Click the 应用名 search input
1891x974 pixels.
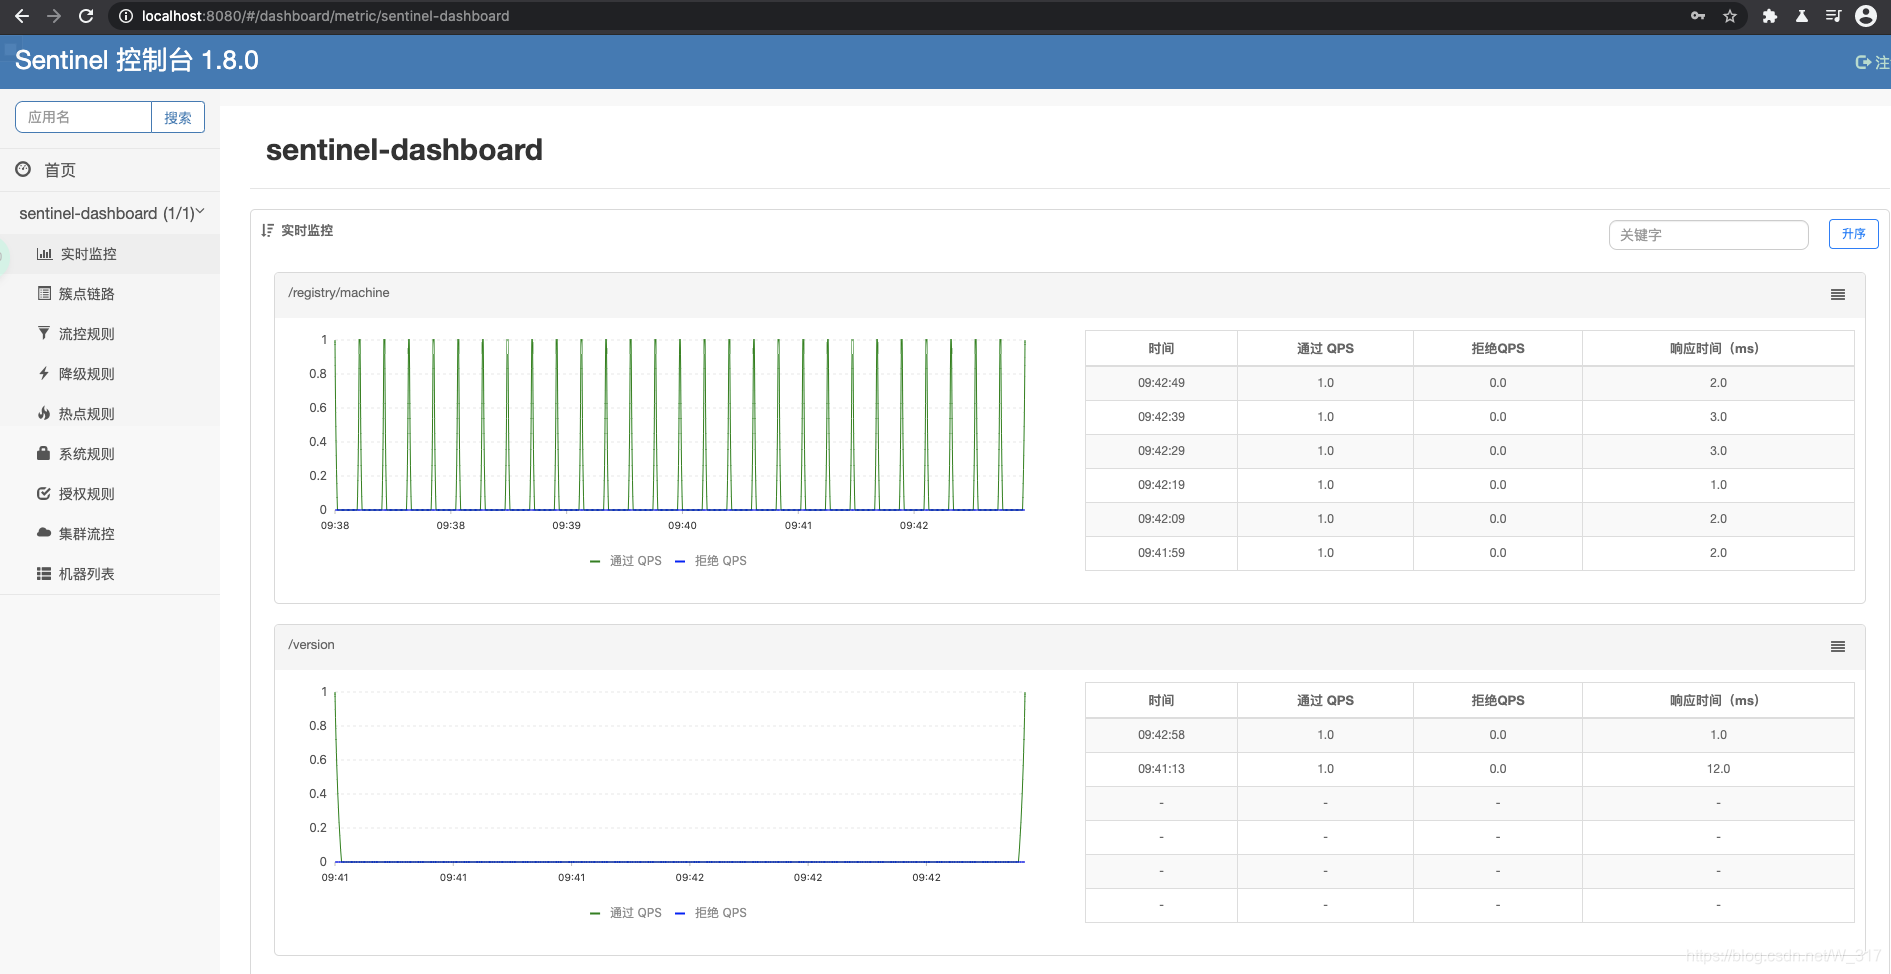click(x=83, y=117)
